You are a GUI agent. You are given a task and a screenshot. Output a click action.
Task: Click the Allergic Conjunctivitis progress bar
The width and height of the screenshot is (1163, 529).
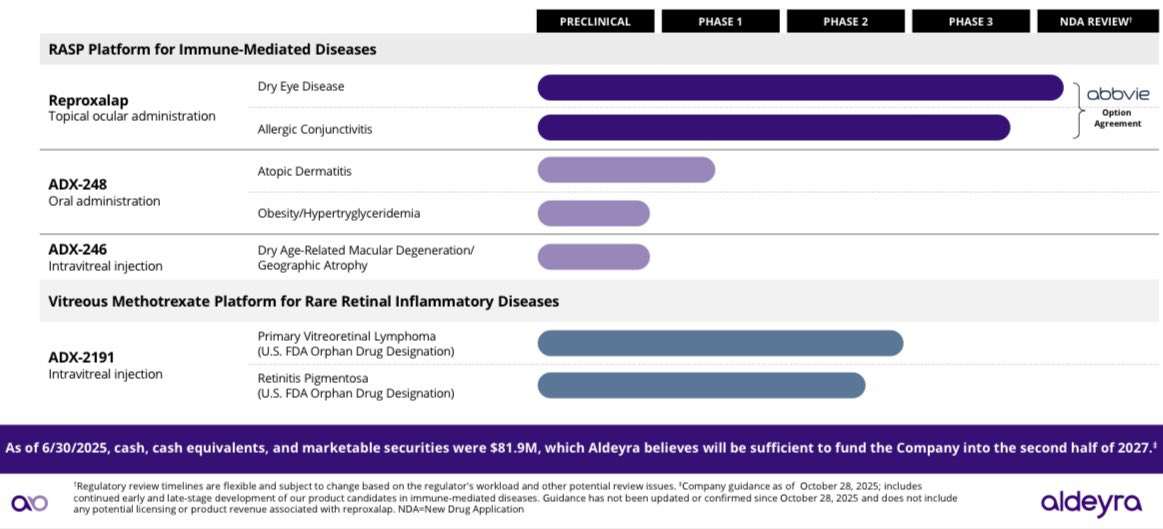tap(774, 128)
